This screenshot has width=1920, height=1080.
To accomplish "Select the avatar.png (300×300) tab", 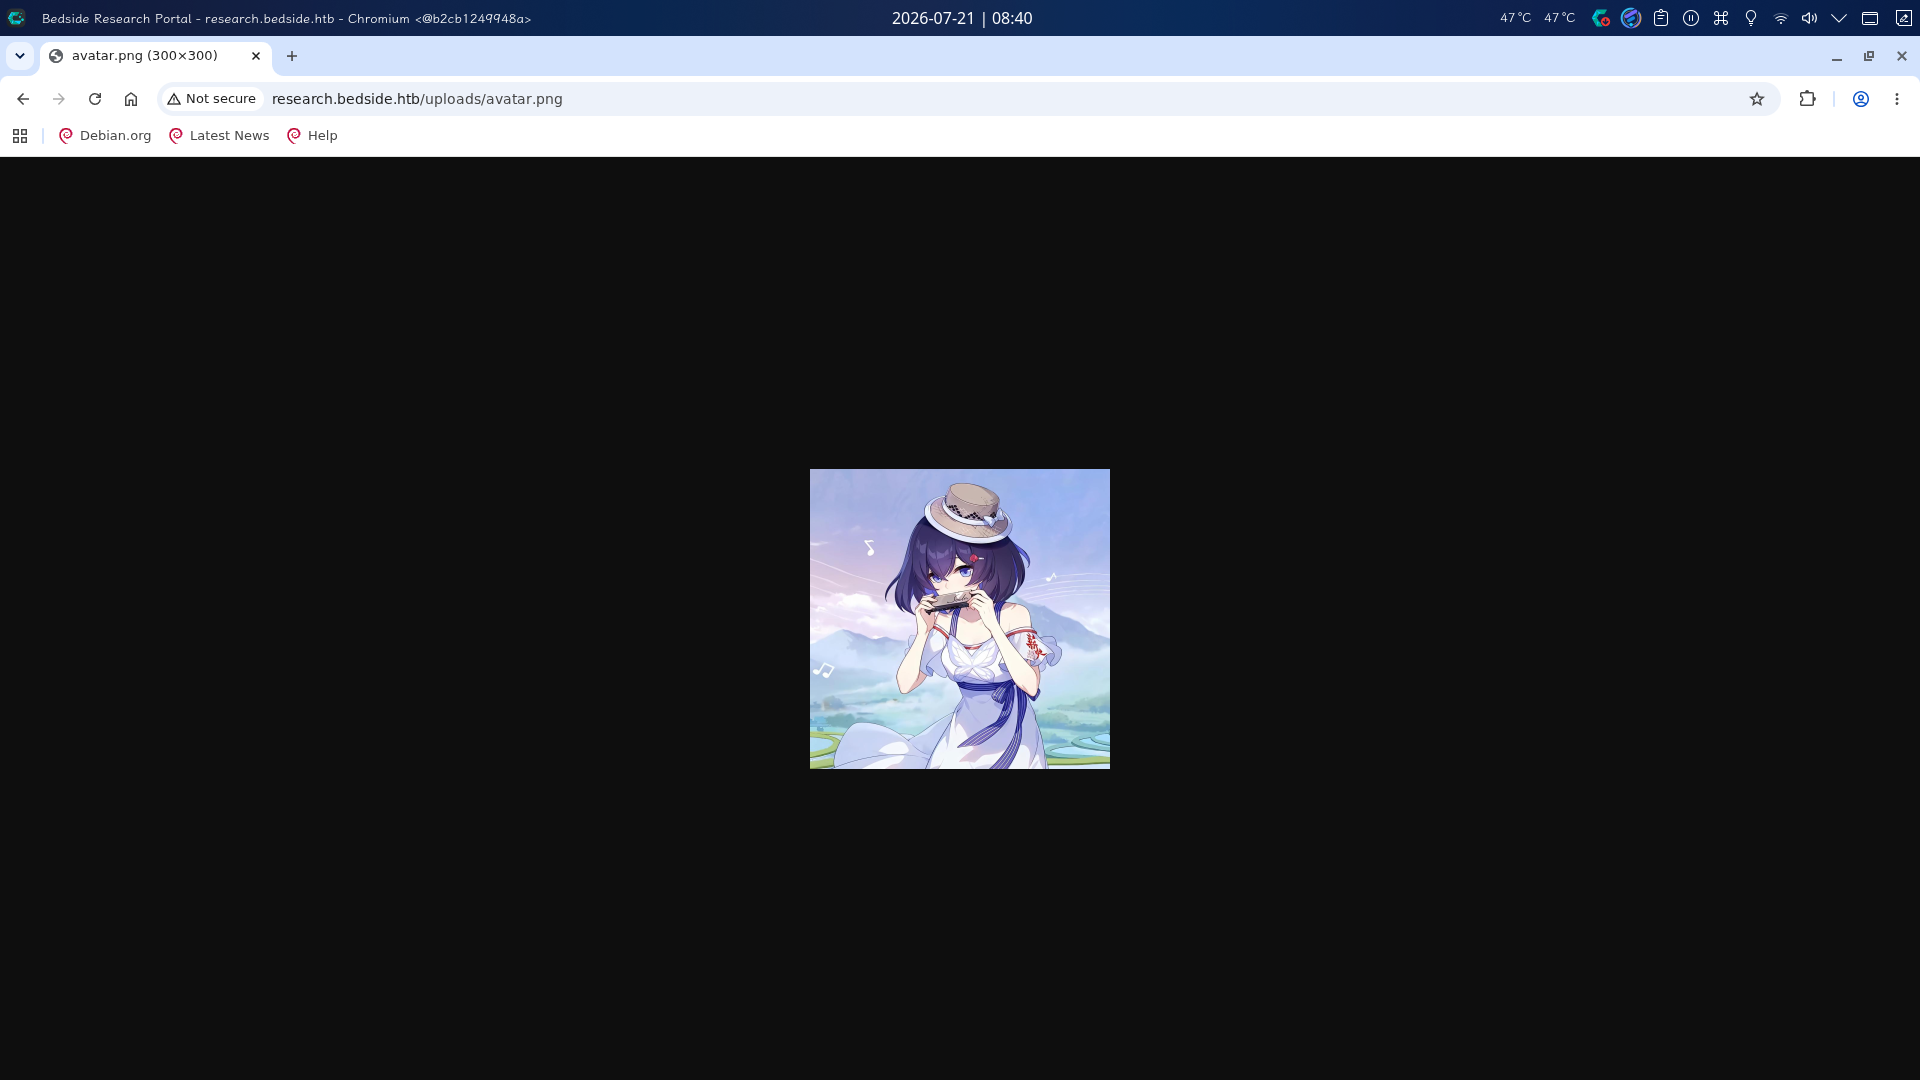I will click(155, 56).
